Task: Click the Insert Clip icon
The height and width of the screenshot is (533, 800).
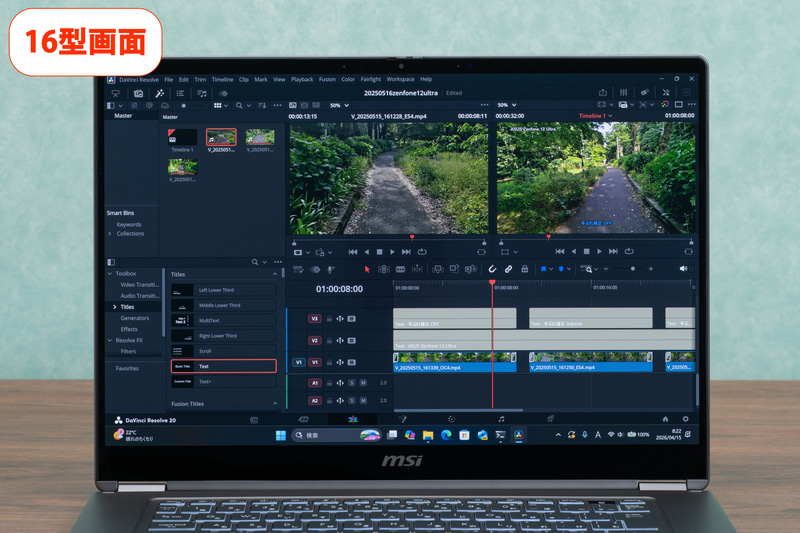Action: [x=437, y=269]
